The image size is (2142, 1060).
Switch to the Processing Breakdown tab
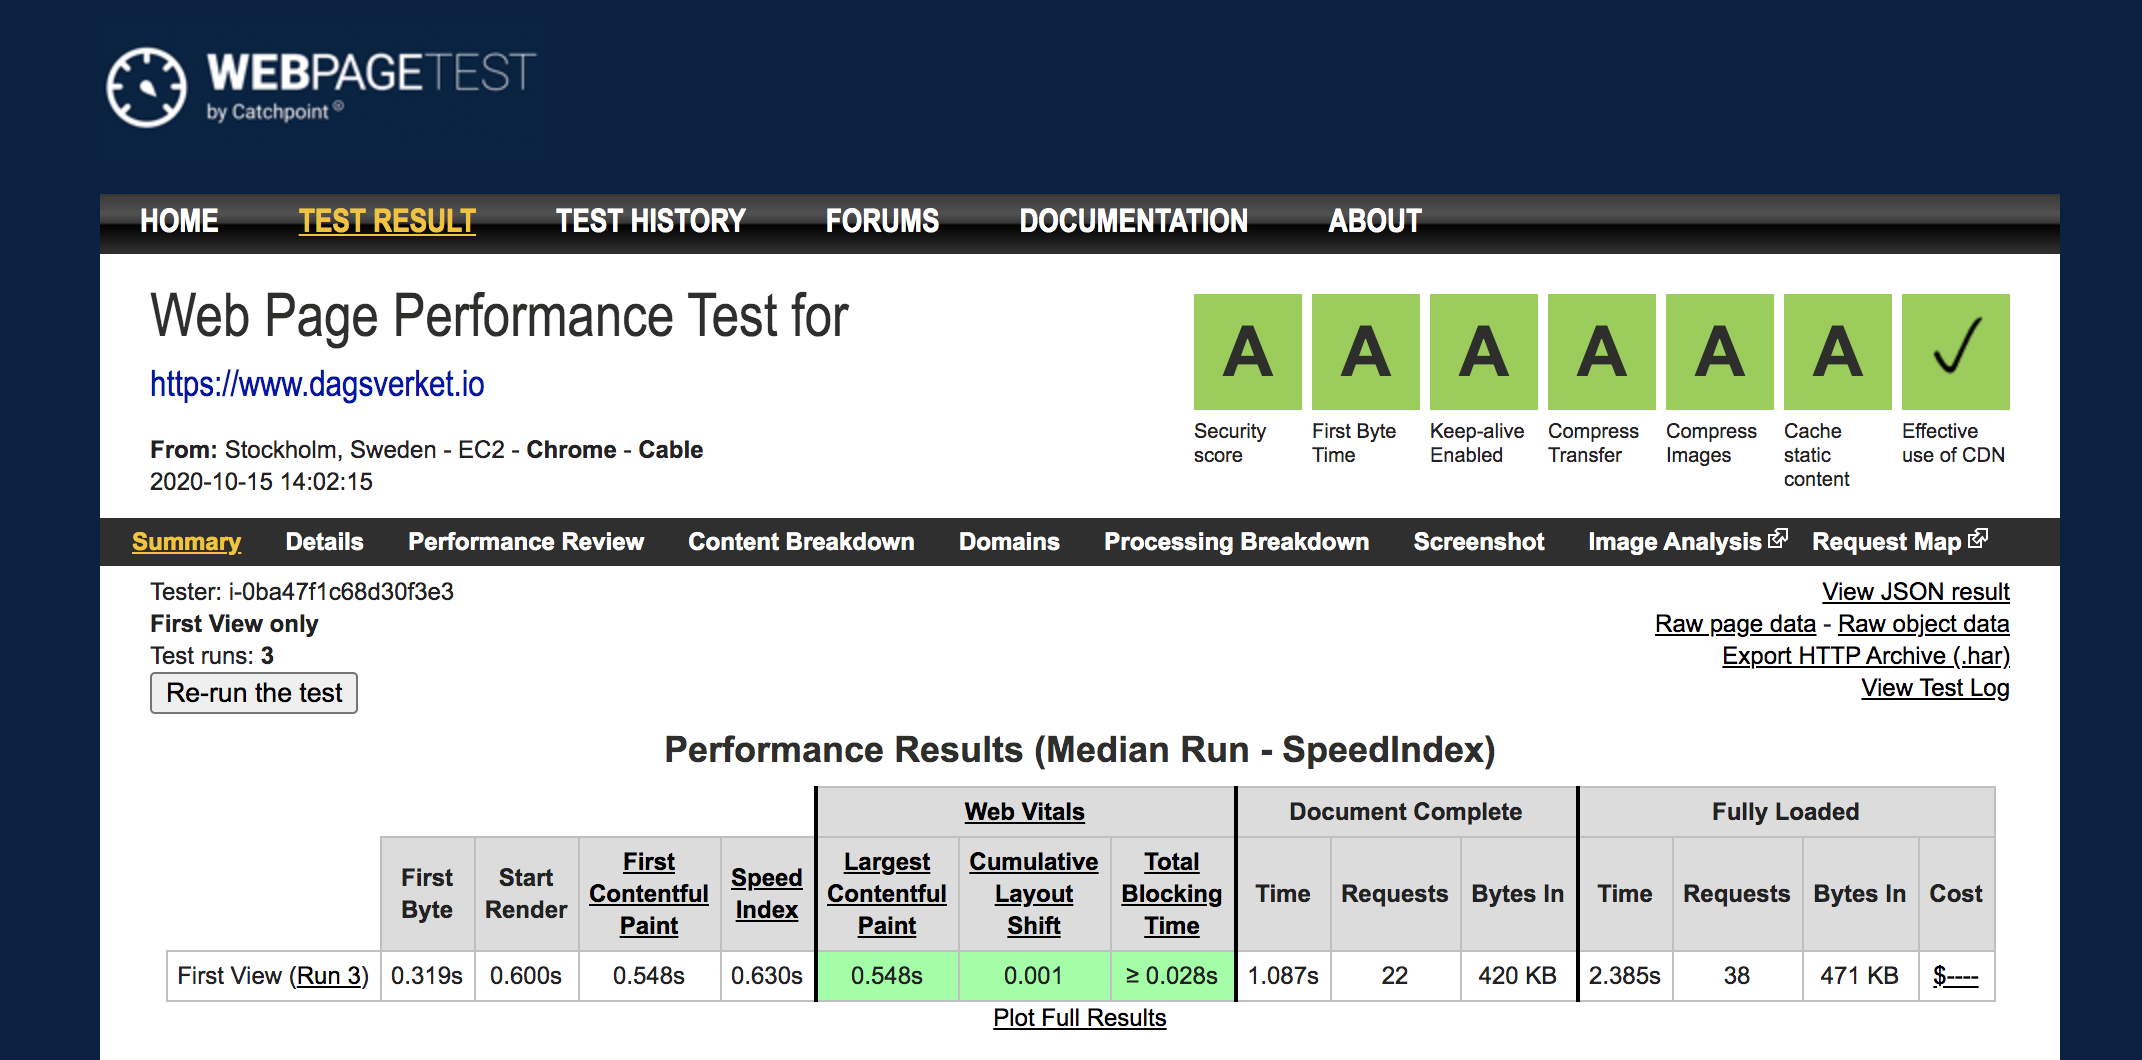[x=1236, y=542]
